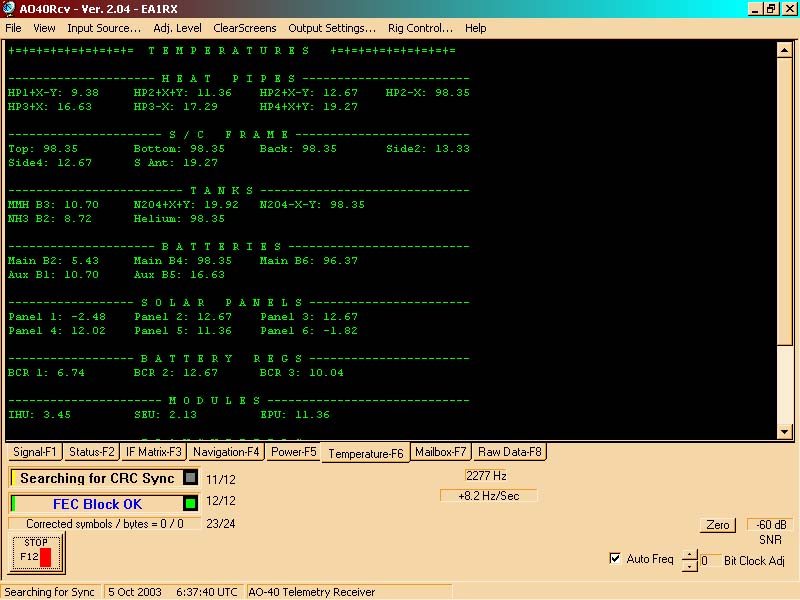This screenshot has width=800, height=600.
Task: Switch to IF Matrix-F3 tab
Action: (x=154, y=452)
